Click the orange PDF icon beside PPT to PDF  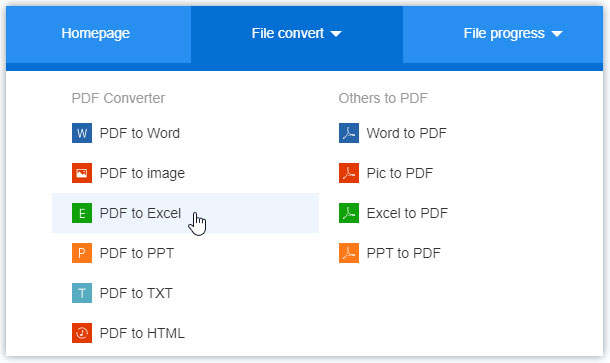pos(349,253)
